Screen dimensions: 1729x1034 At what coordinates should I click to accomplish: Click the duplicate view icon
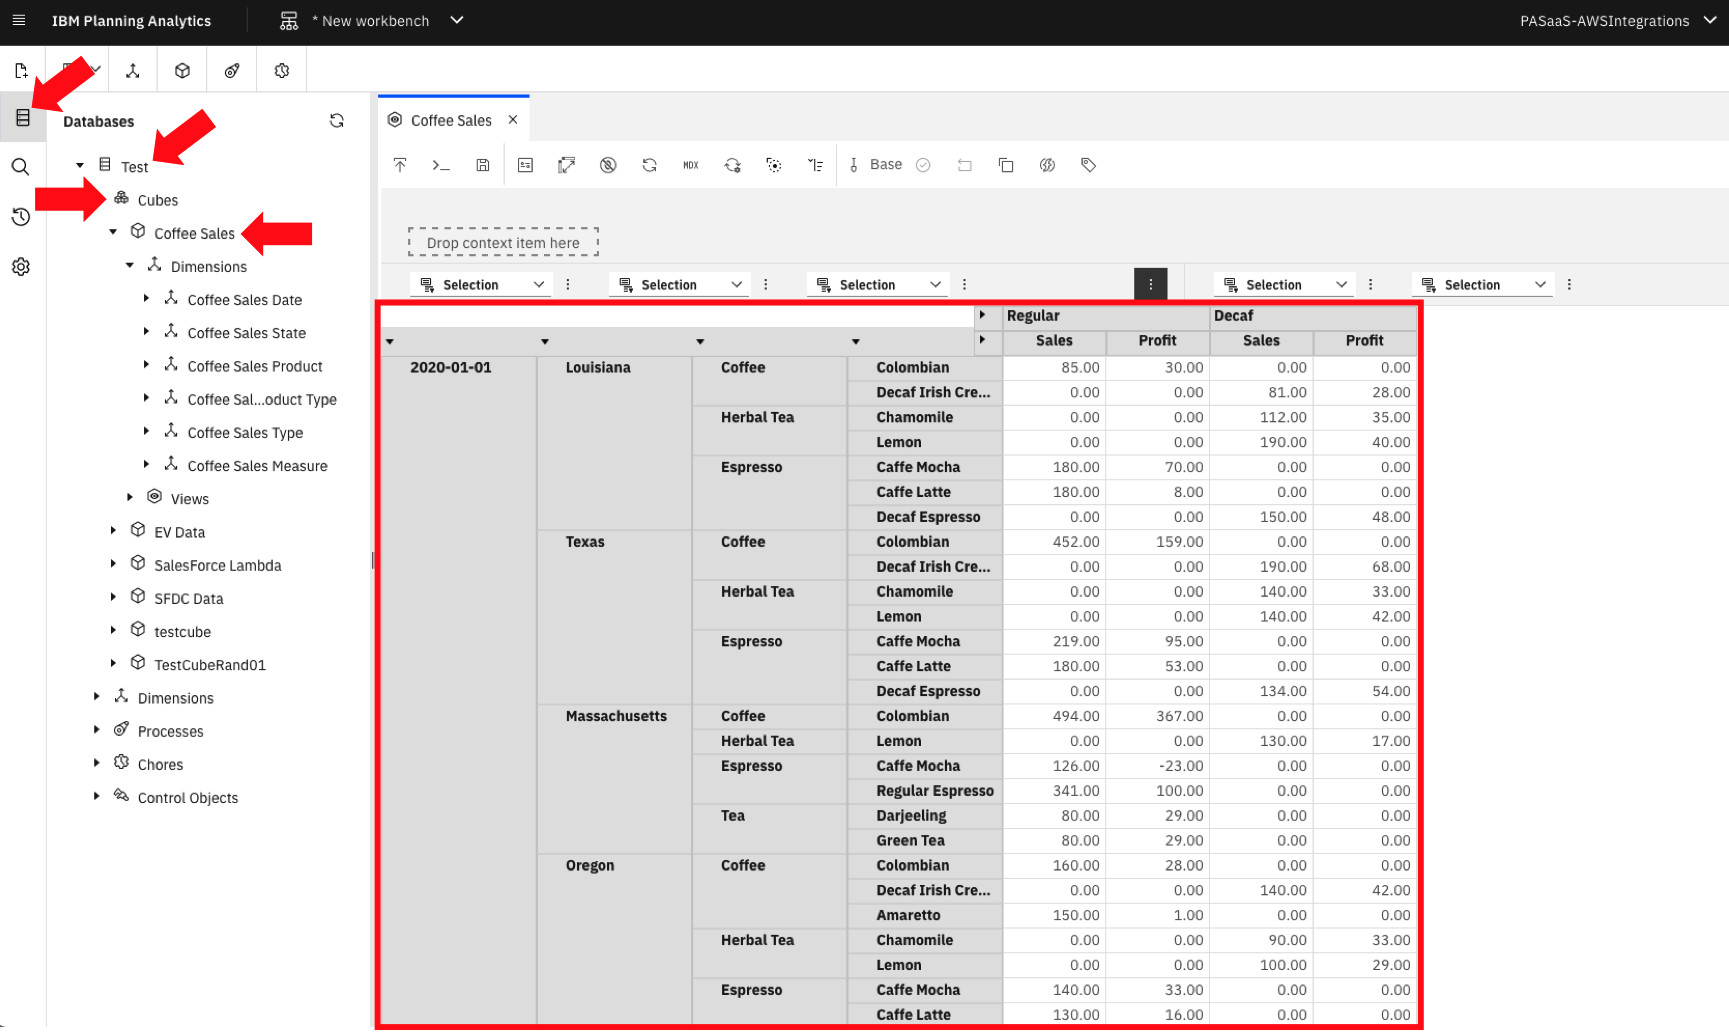pos(1006,165)
